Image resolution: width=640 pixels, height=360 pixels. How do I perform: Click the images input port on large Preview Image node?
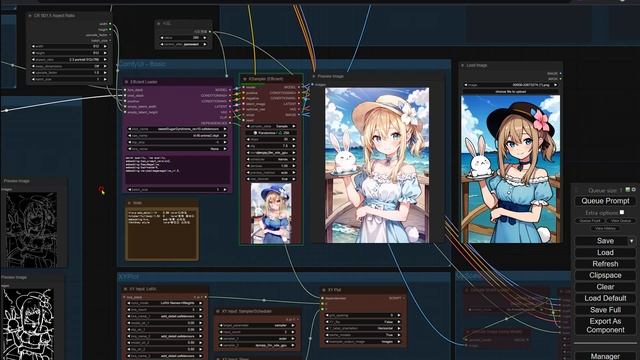pos(313,84)
